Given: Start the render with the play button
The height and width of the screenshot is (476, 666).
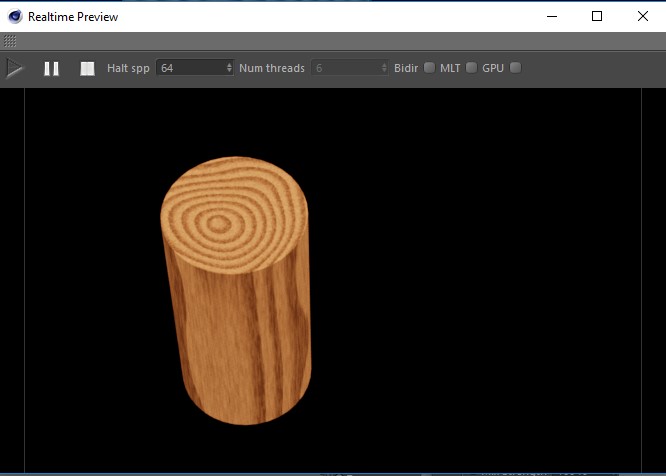Looking at the screenshot, I should click(x=15, y=68).
